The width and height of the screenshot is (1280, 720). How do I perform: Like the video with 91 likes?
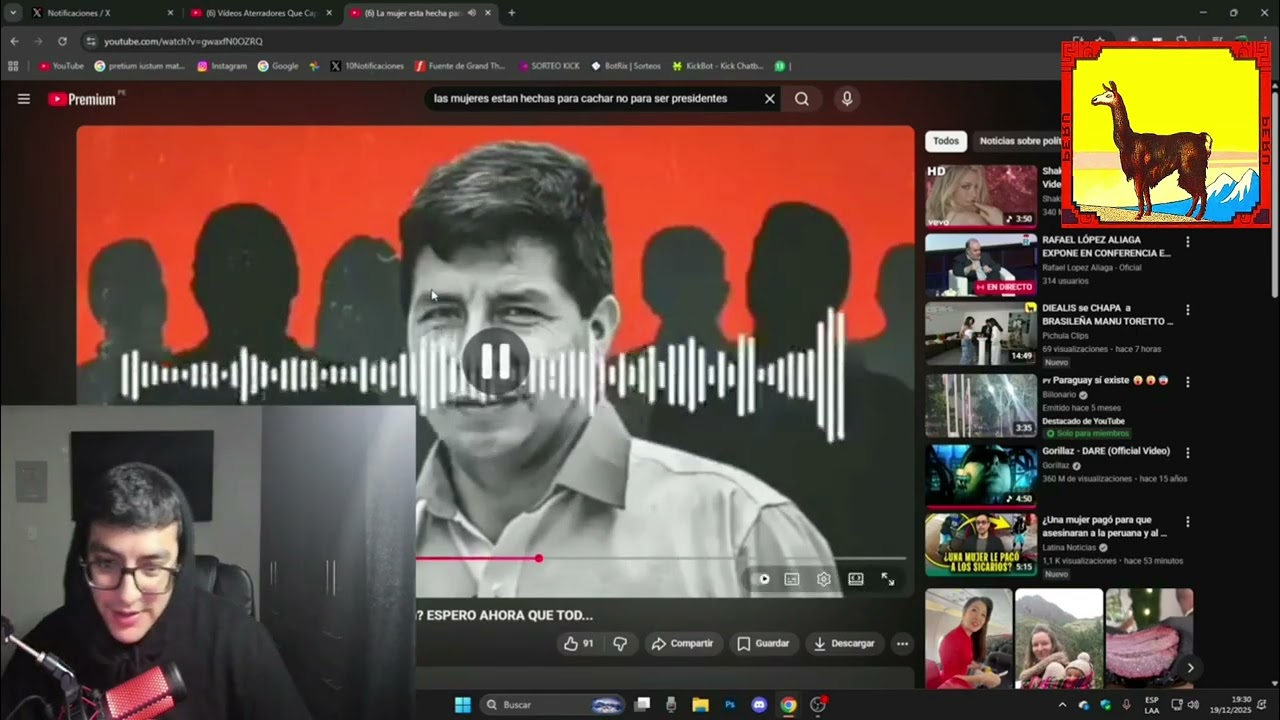pos(579,644)
